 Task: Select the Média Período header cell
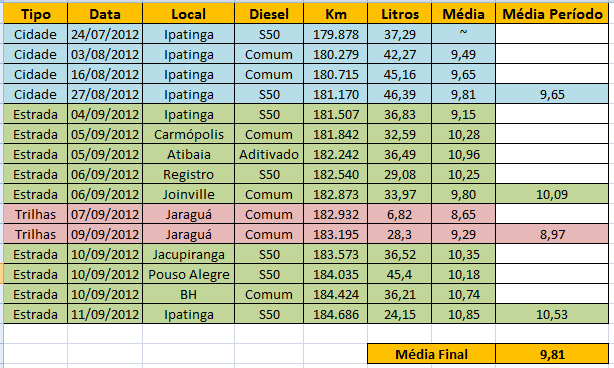pos(552,14)
